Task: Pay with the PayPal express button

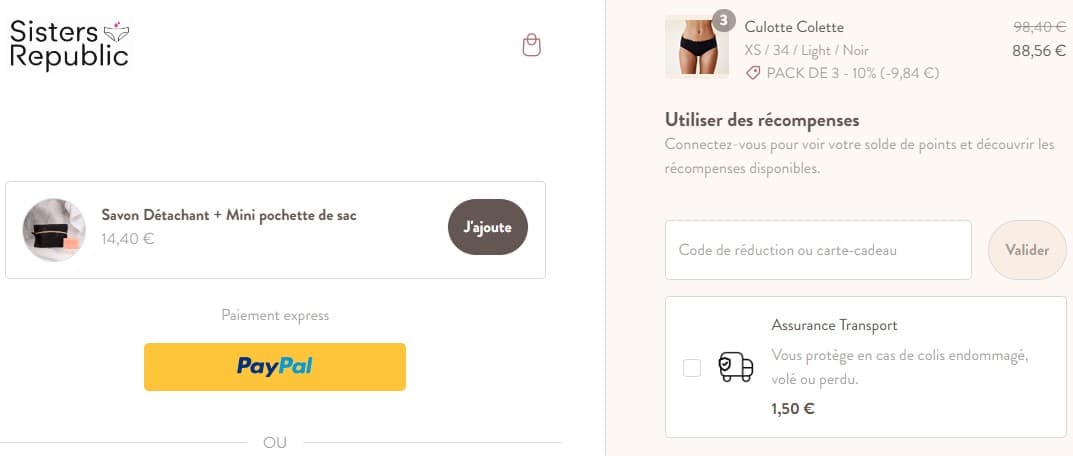Action: (275, 366)
